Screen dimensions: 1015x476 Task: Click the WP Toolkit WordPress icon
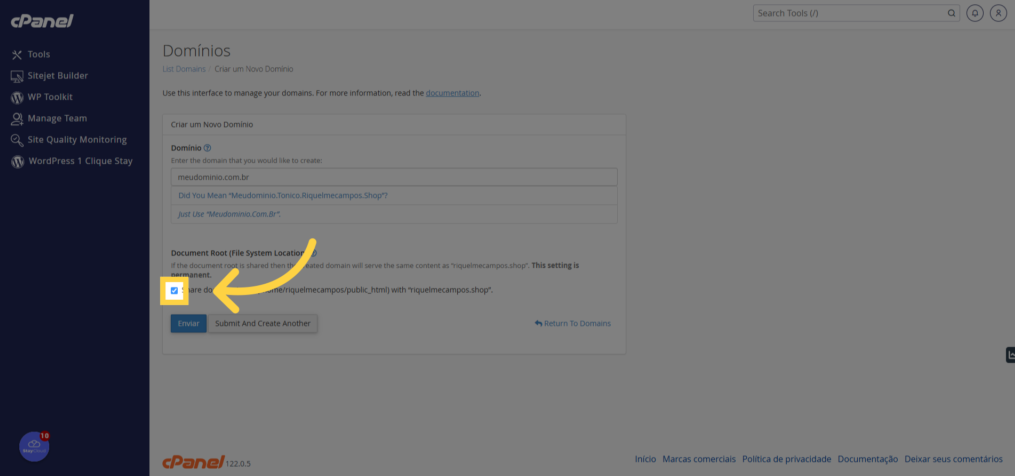tap(17, 97)
